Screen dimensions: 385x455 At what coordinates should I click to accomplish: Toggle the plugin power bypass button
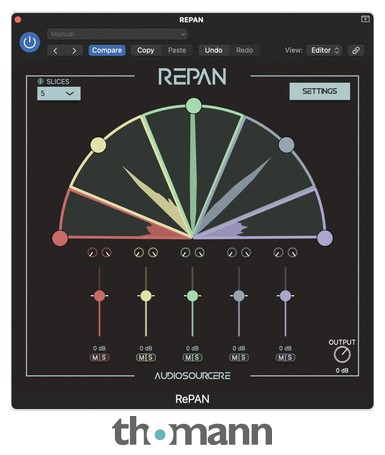click(x=30, y=43)
